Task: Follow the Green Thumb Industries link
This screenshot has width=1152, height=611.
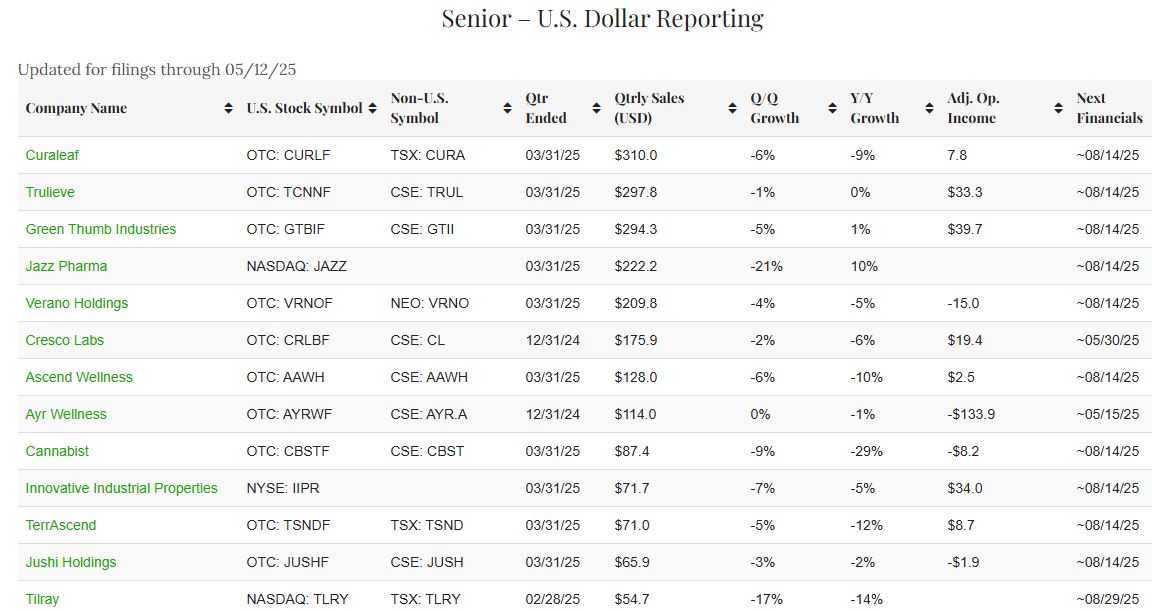Action: pos(100,229)
